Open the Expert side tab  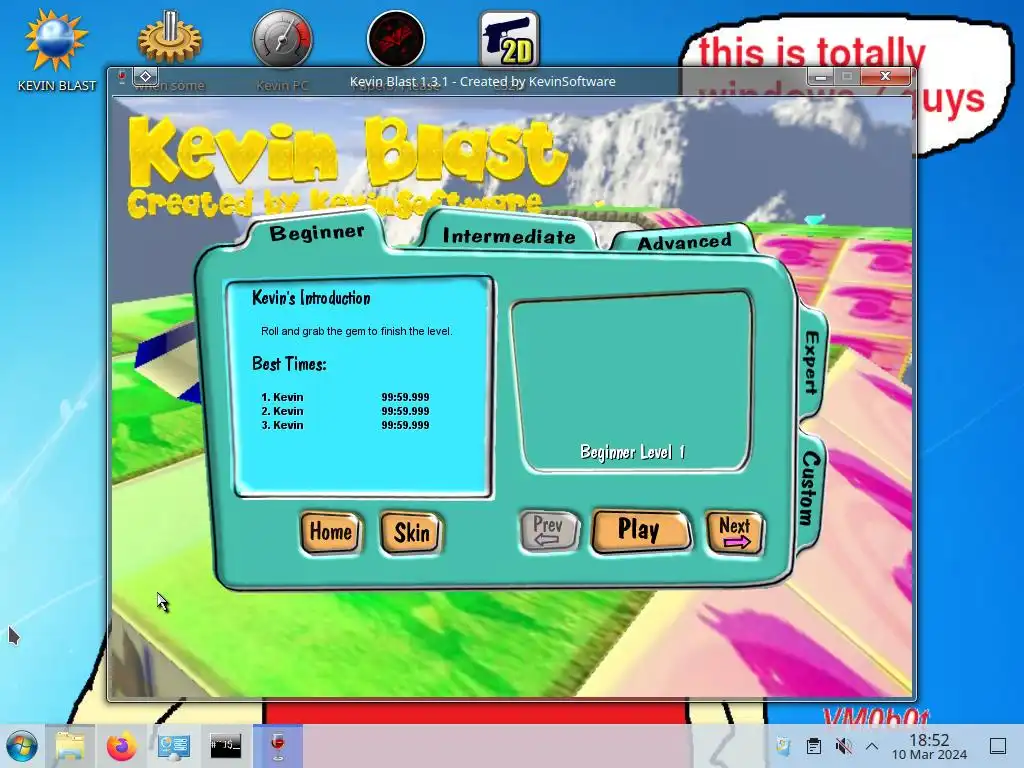click(x=811, y=363)
